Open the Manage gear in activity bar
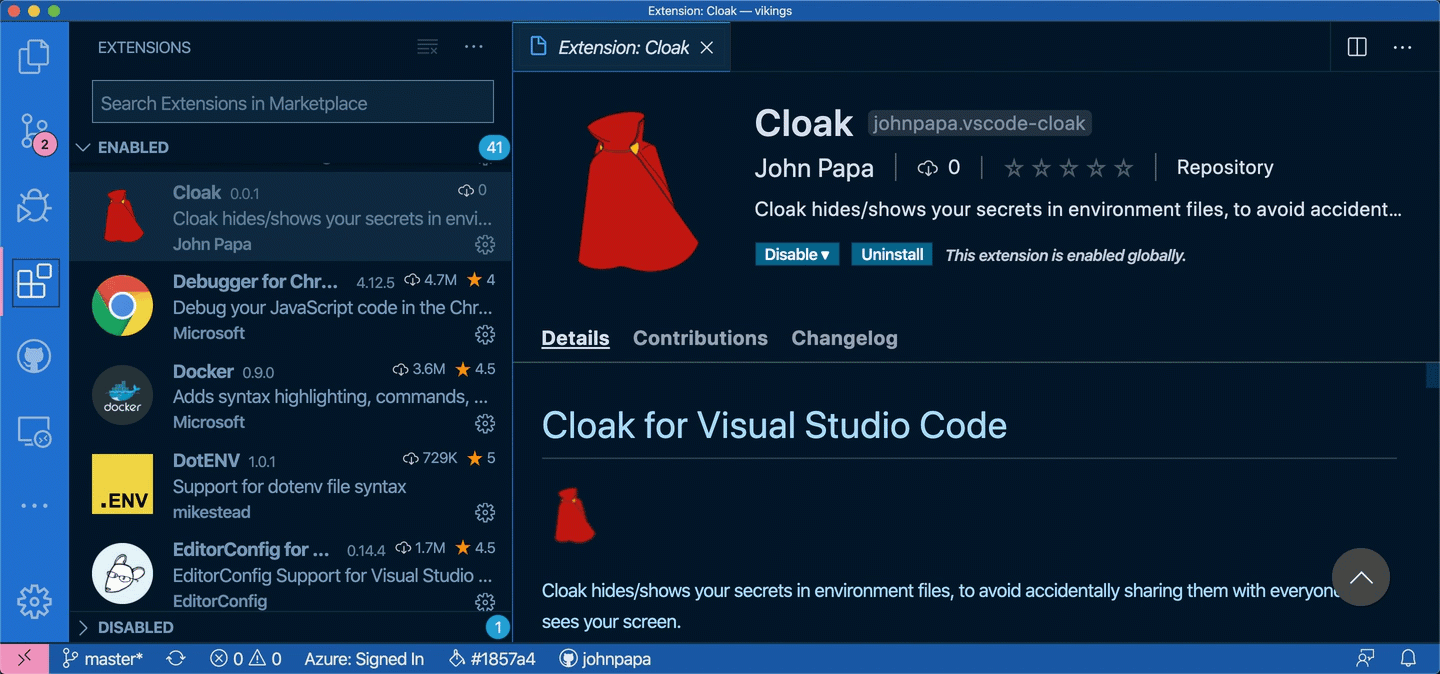 point(34,601)
